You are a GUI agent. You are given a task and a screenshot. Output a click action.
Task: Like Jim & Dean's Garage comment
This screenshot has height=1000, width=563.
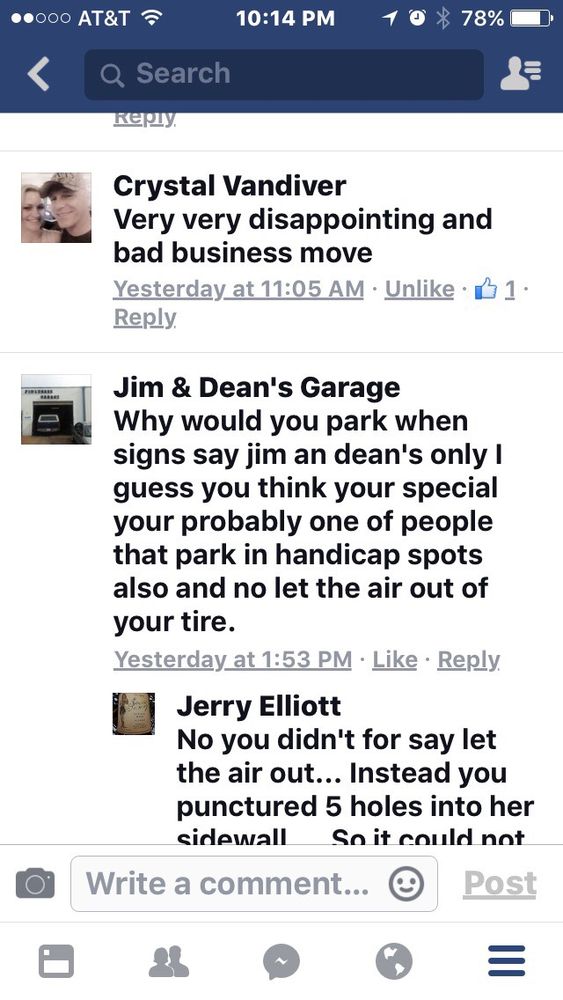395,659
